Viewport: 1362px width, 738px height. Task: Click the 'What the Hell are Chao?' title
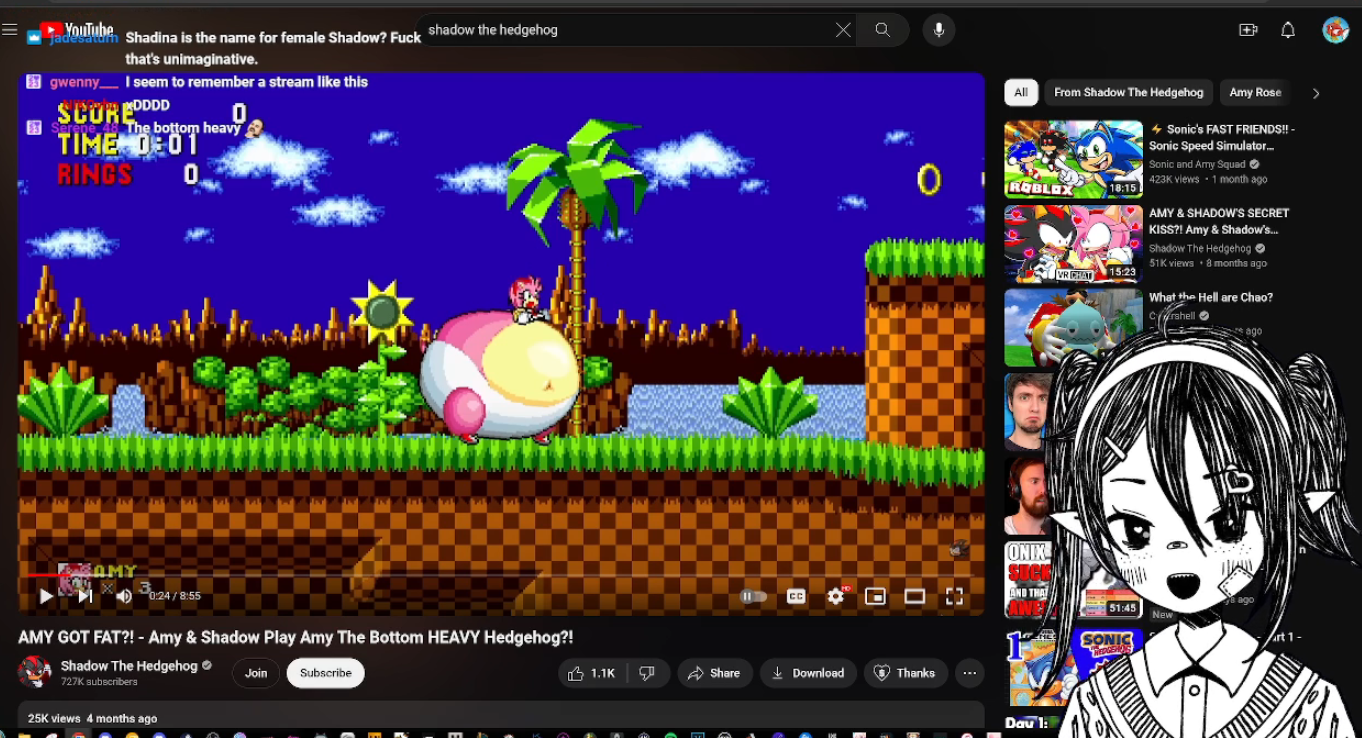pos(1211,298)
